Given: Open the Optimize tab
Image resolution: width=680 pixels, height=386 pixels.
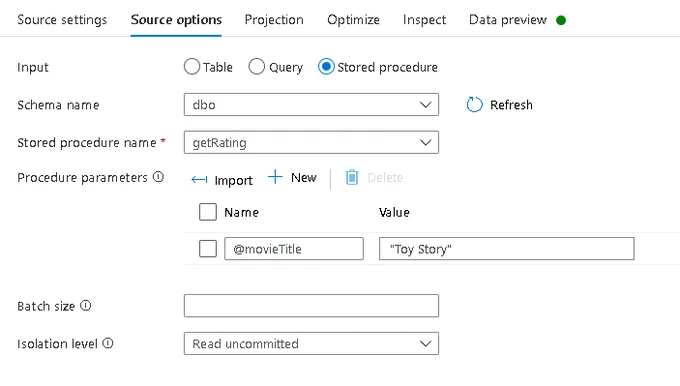Looking at the screenshot, I should (x=353, y=20).
